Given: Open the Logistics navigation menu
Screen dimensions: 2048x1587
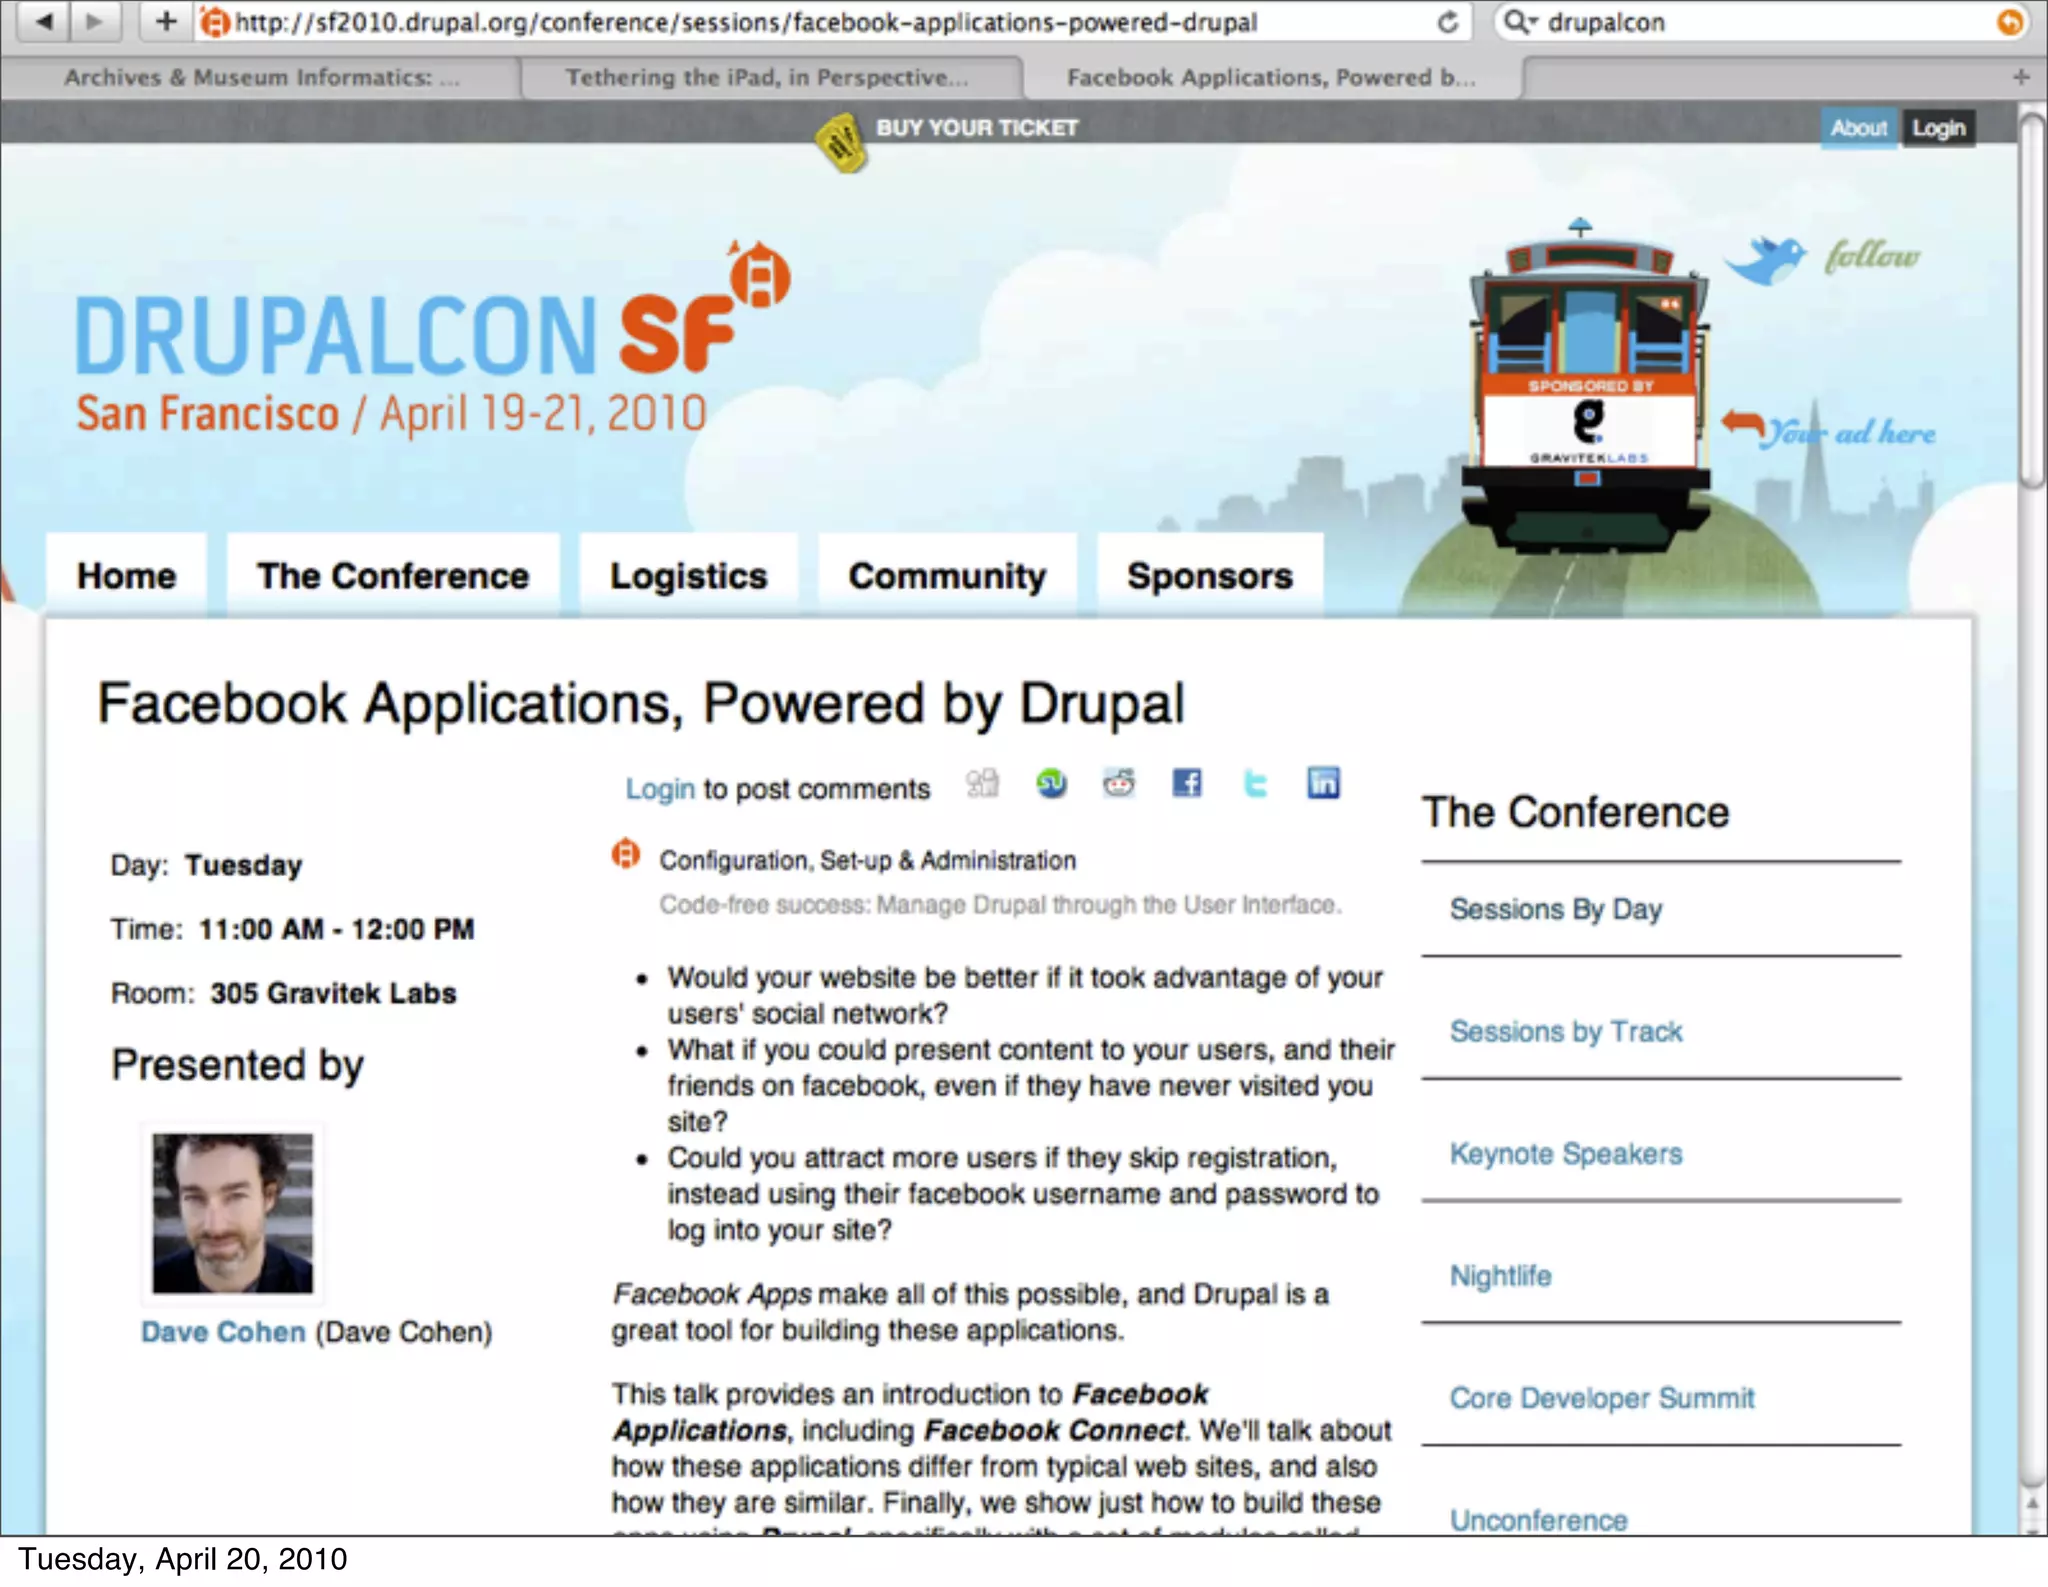Looking at the screenshot, I should 688,576.
